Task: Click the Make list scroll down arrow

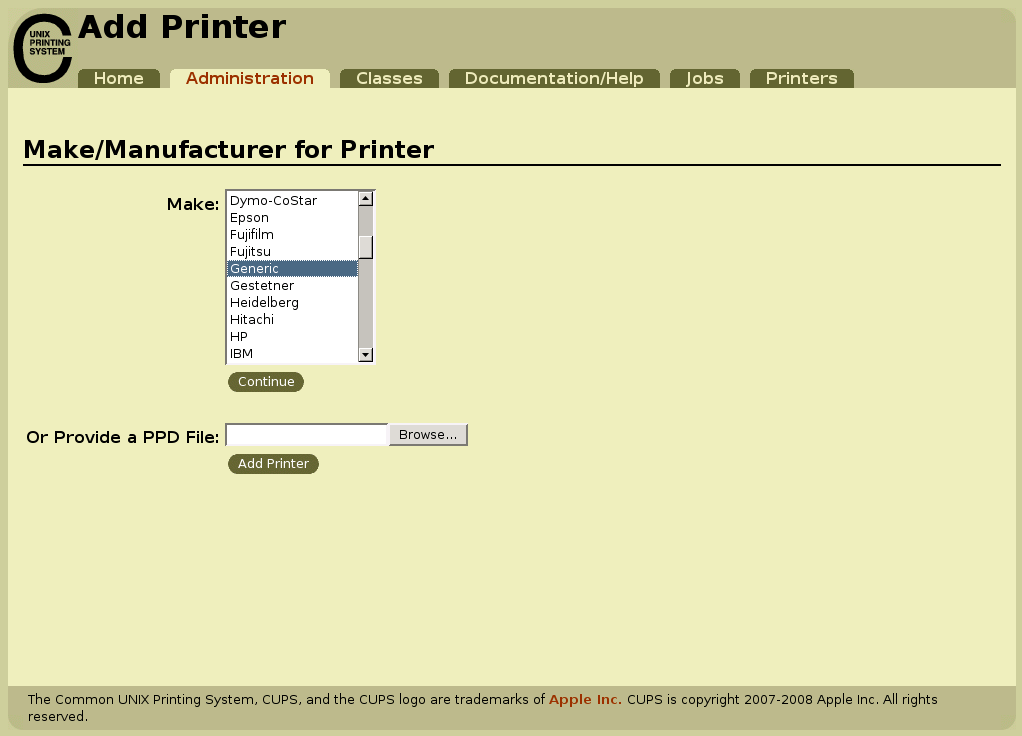Action: point(366,355)
